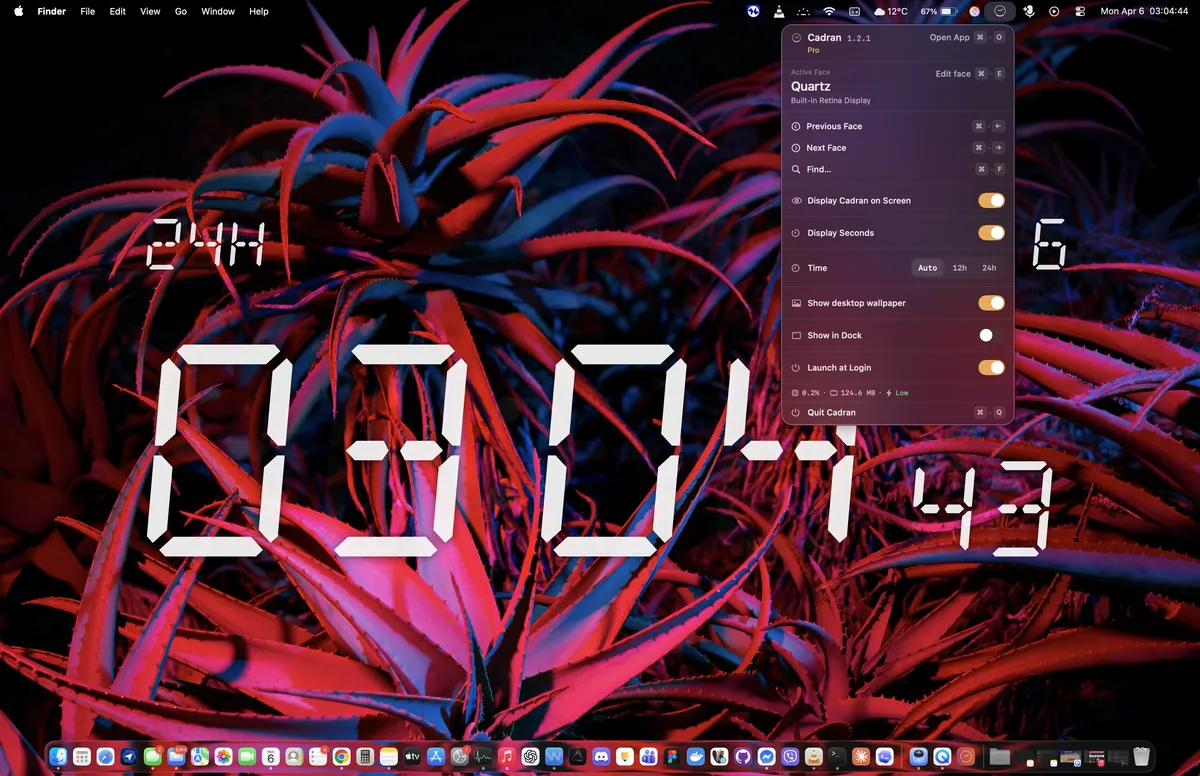Open the App Store from the Dock
Screen dimensions: 1200x776
click(x=436, y=757)
